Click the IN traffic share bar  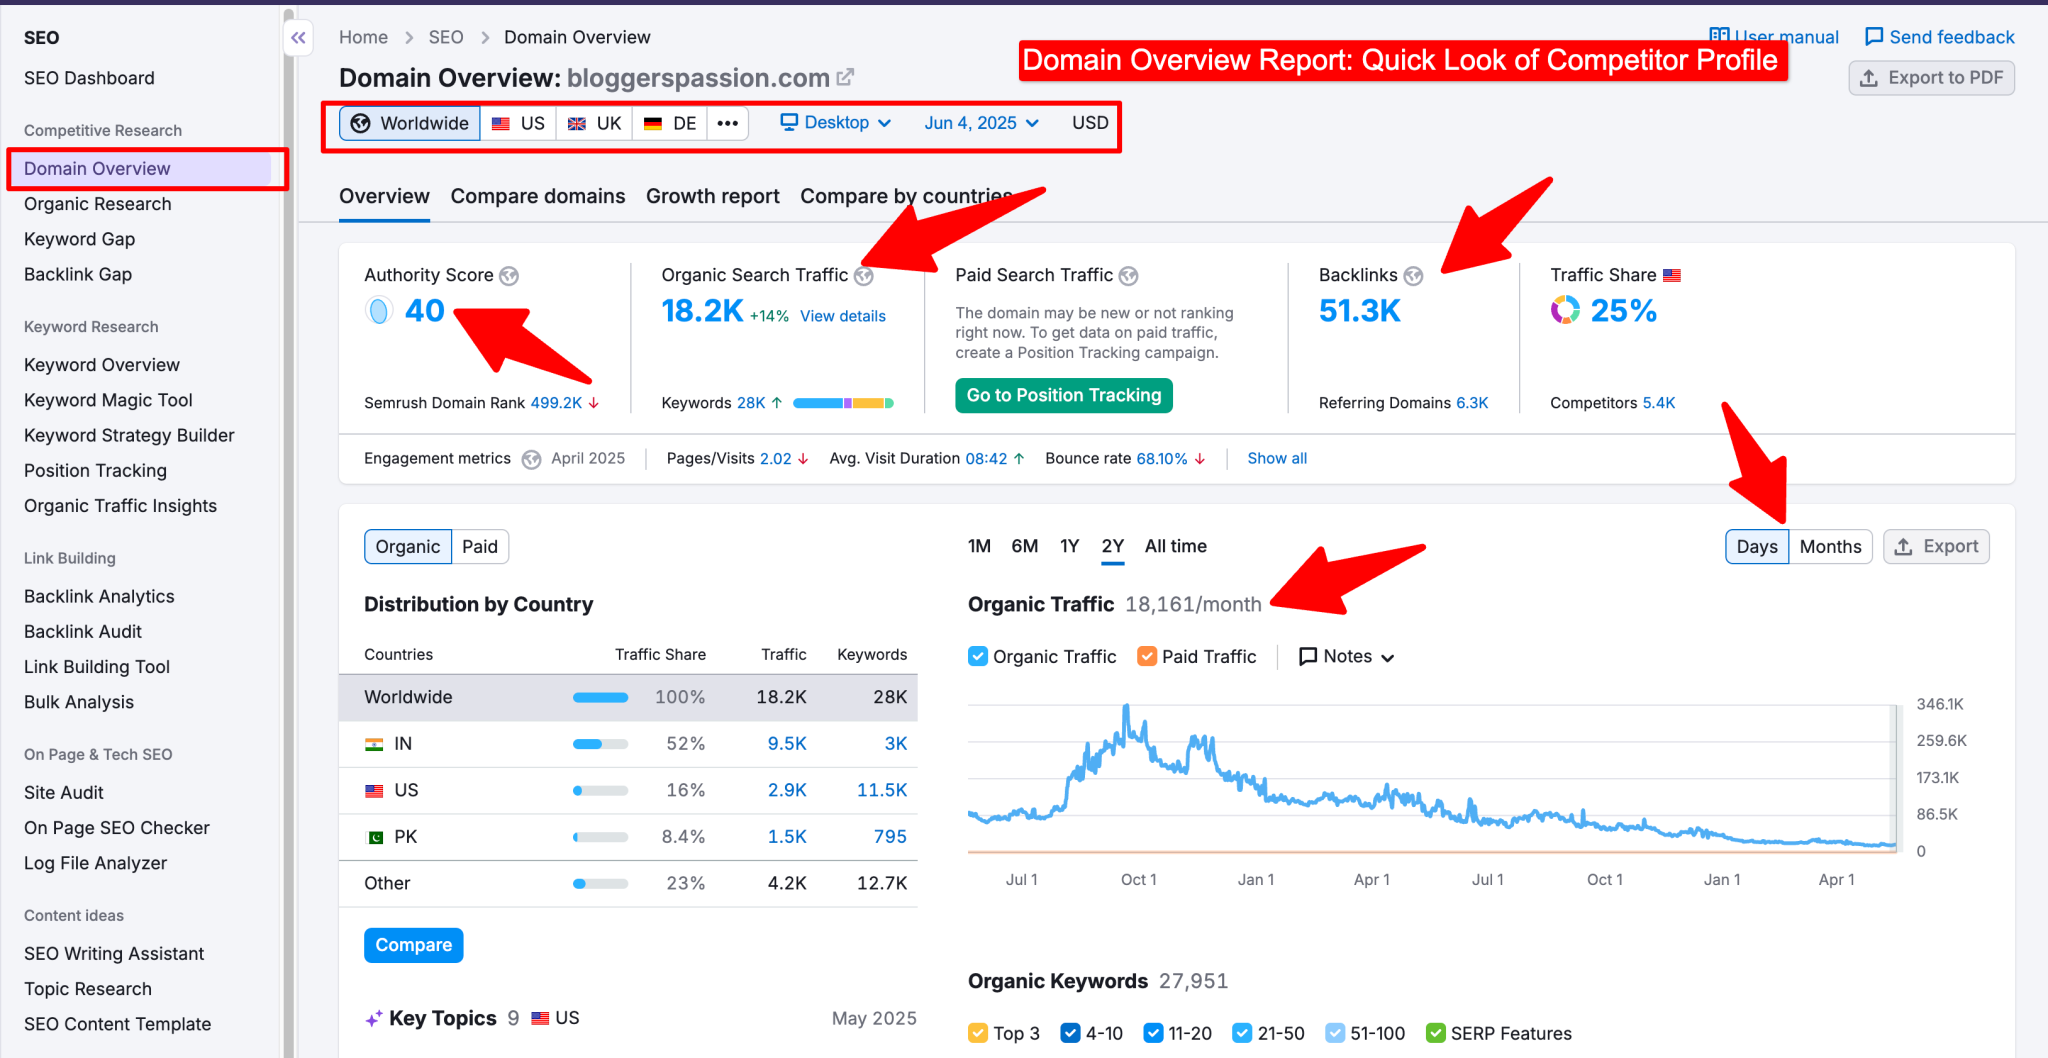click(x=600, y=744)
